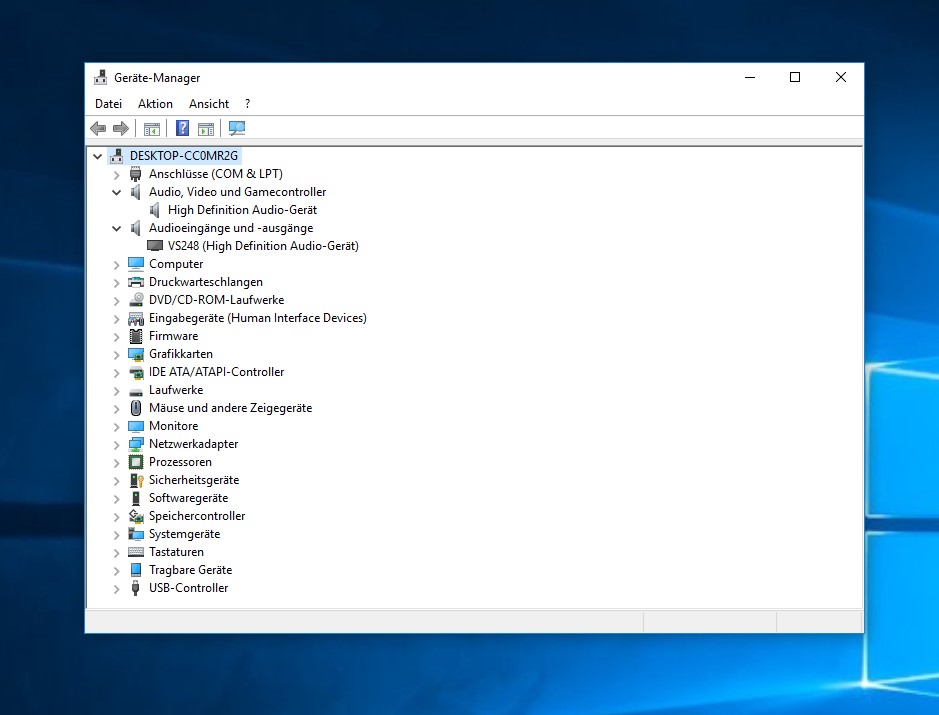The image size is (939, 715).
Task: Click the Back arrow in the toolbar
Action: point(98,128)
